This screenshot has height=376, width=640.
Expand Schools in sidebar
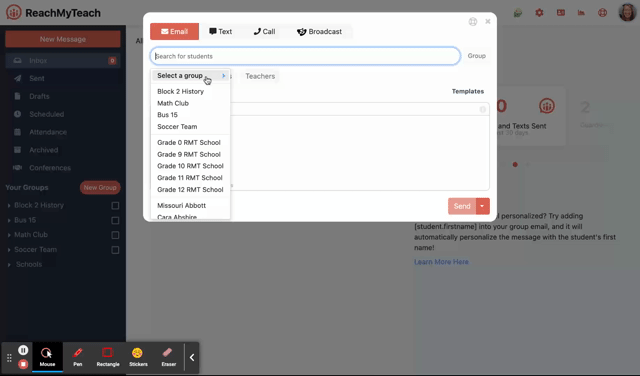coord(9,265)
